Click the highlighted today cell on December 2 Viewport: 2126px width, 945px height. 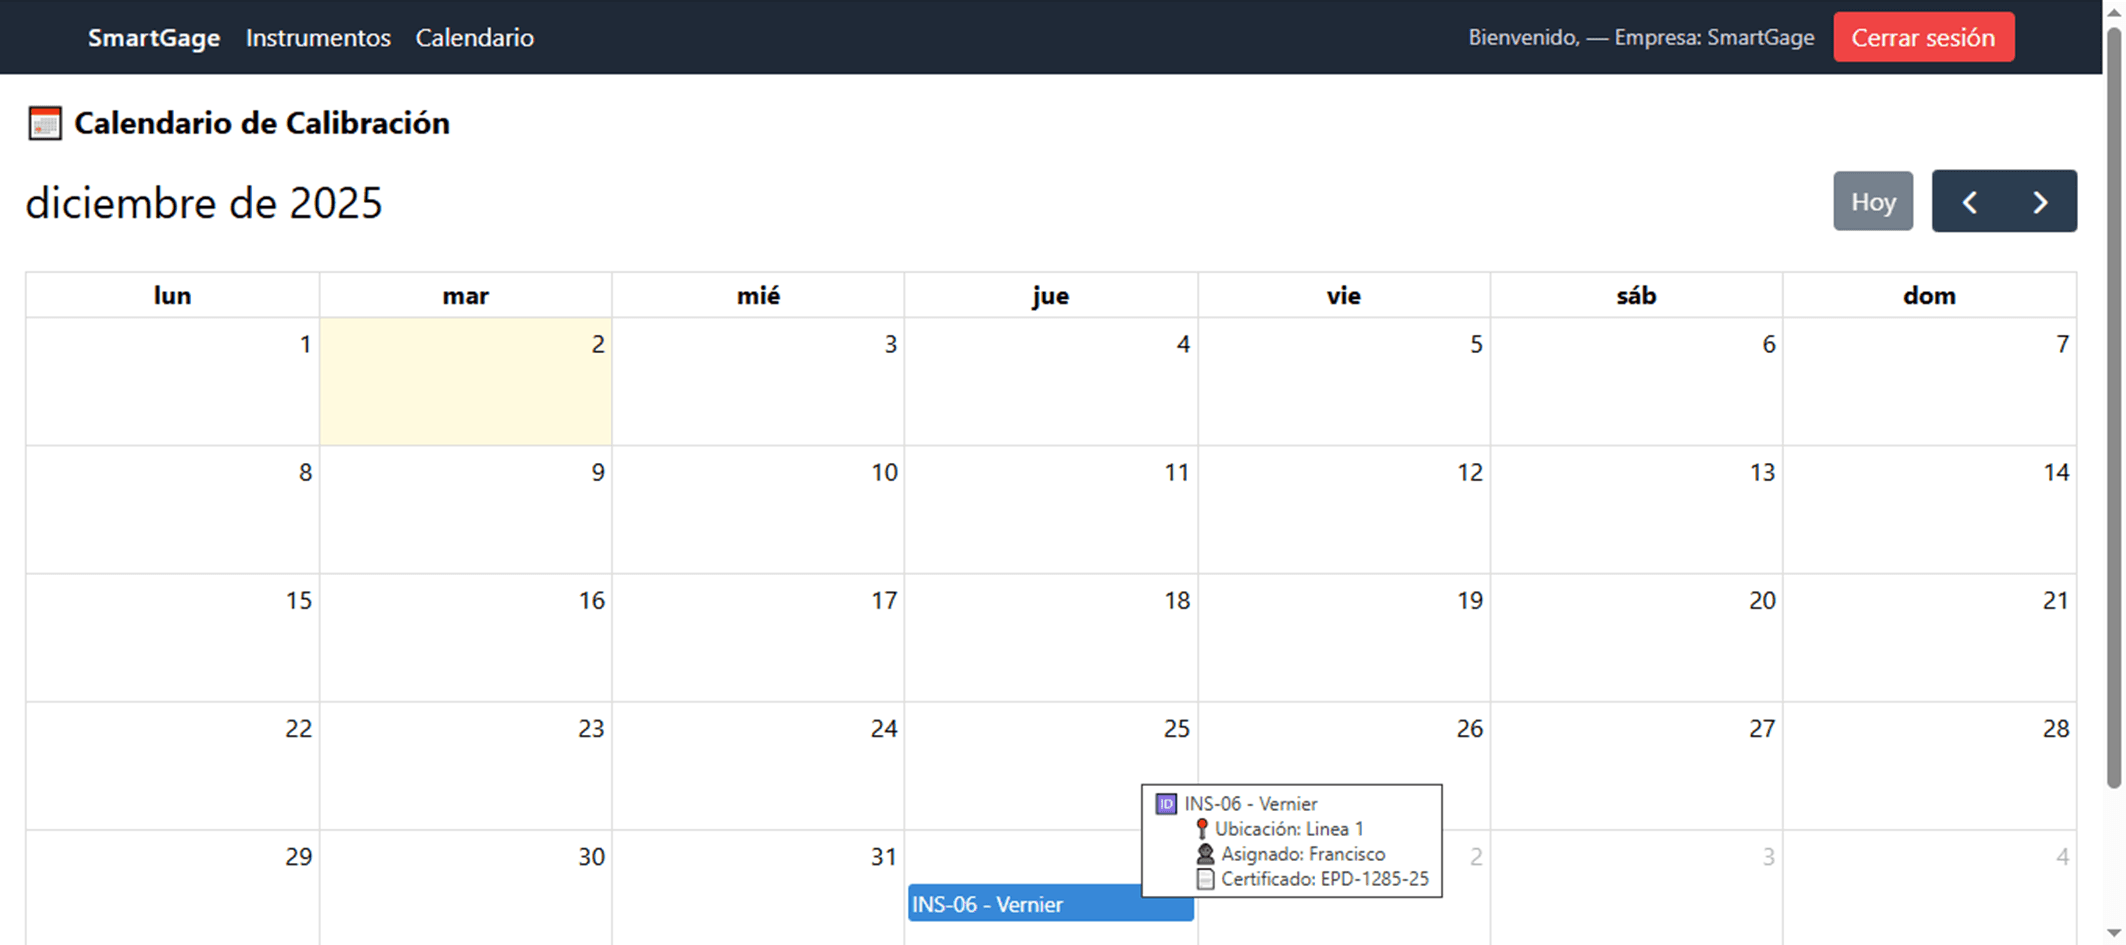pos(465,382)
